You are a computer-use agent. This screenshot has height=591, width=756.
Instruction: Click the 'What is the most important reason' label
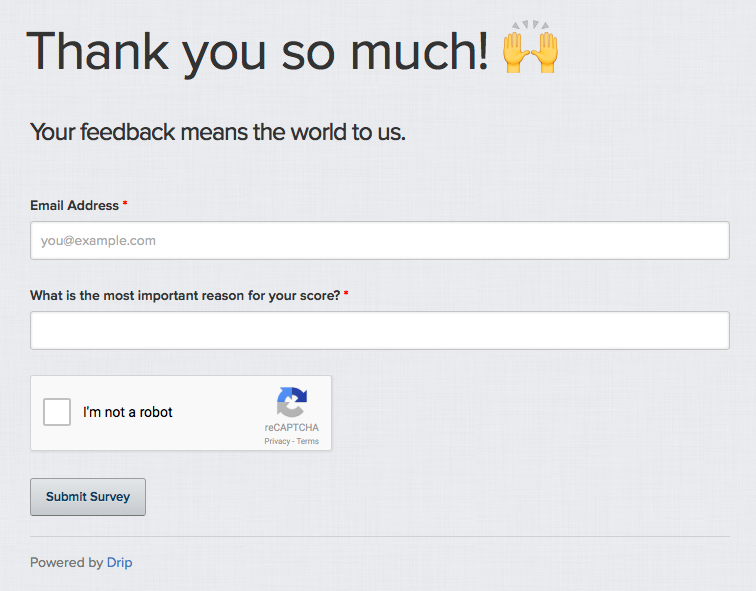(185, 296)
